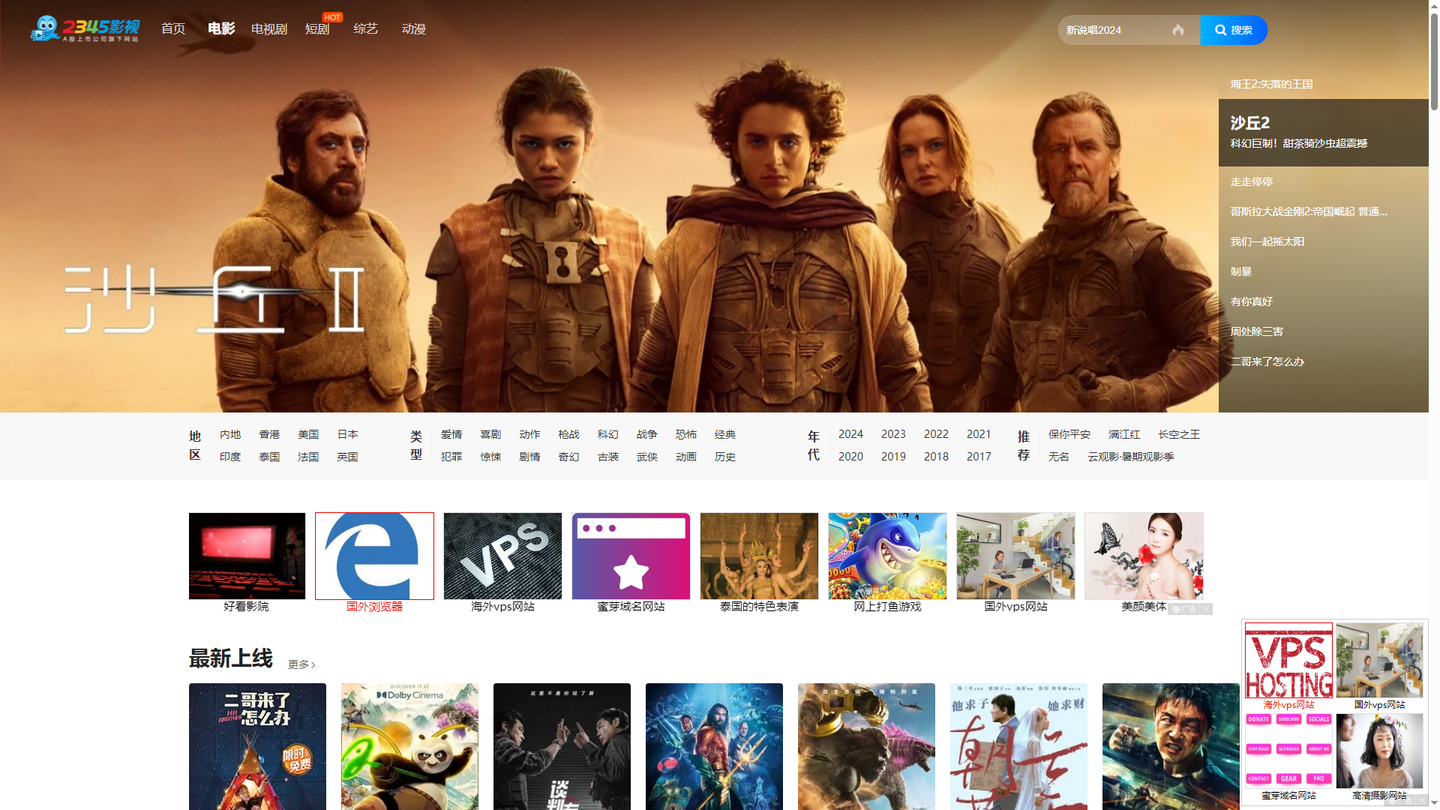Screen dimensions: 1440x810
Task: Go to the 首页 nav tab
Action: point(173,29)
